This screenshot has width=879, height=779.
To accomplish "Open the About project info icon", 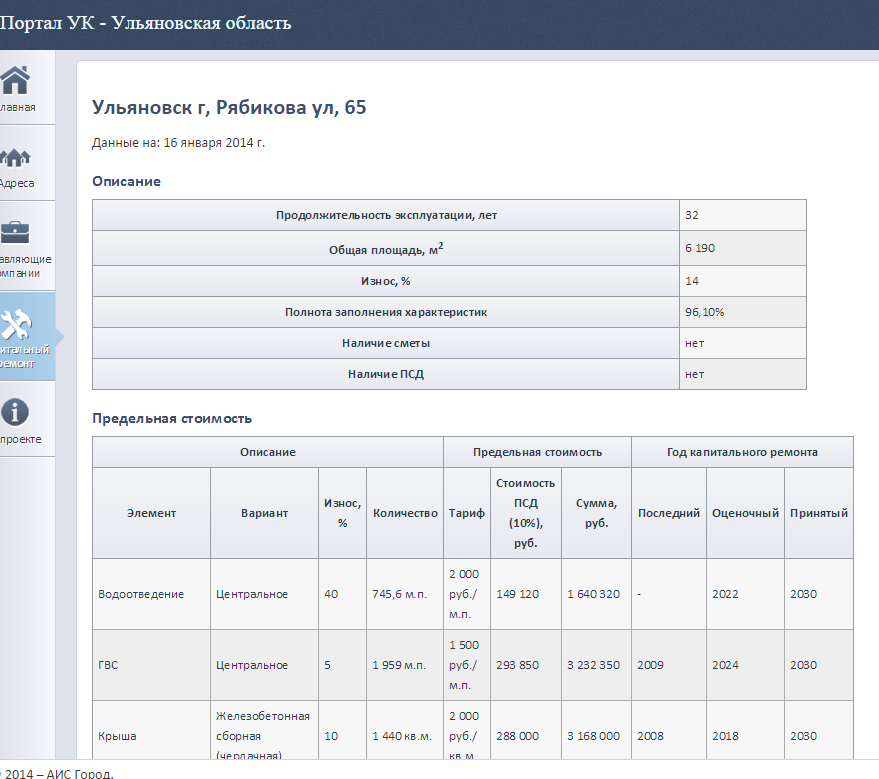I will [x=15, y=412].
